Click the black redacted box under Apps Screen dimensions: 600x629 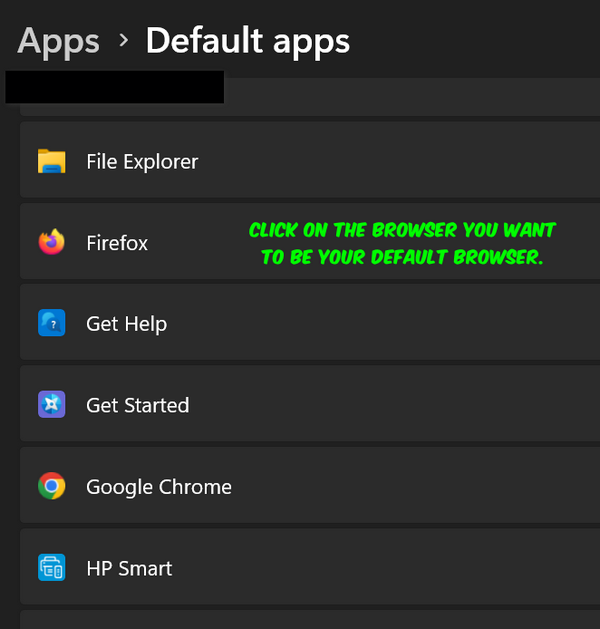[115, 87]
